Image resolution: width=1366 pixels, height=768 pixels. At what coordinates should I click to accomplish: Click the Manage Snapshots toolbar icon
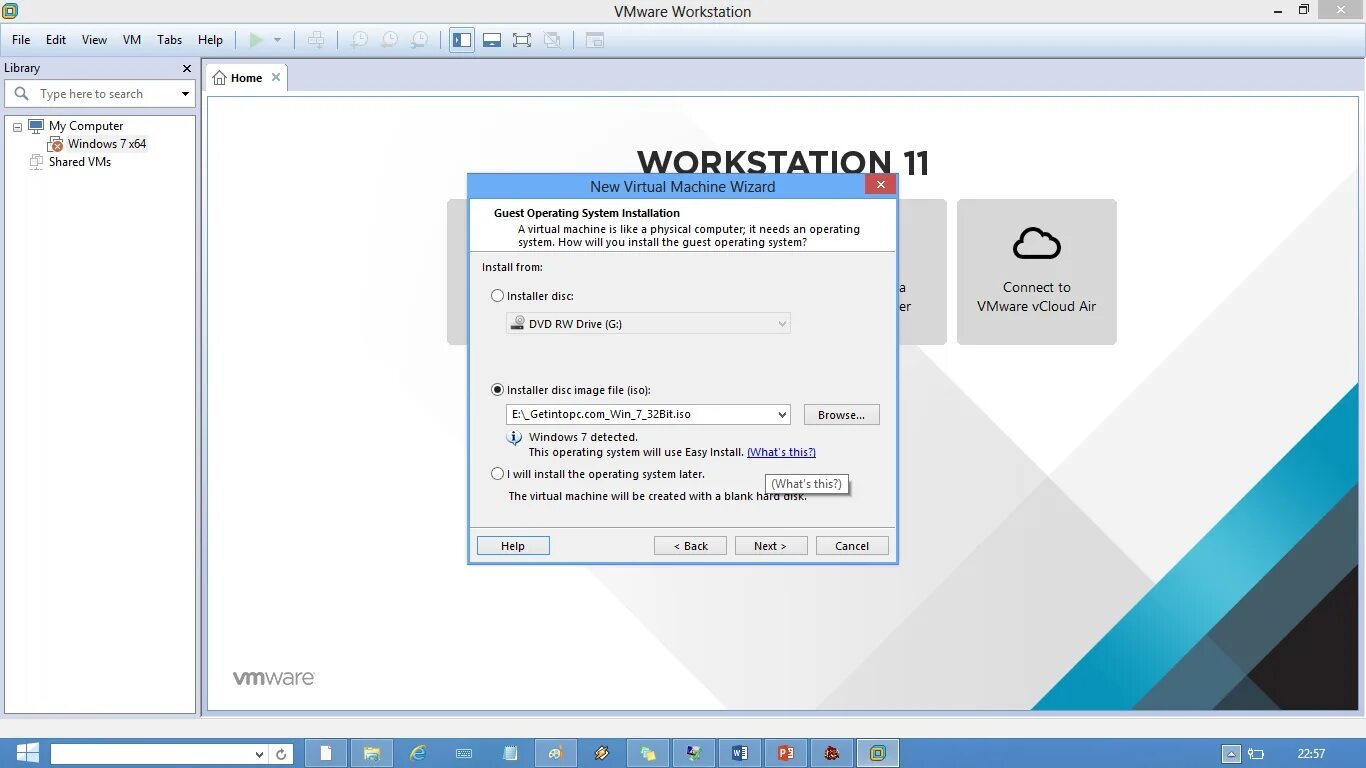[420, 40]
